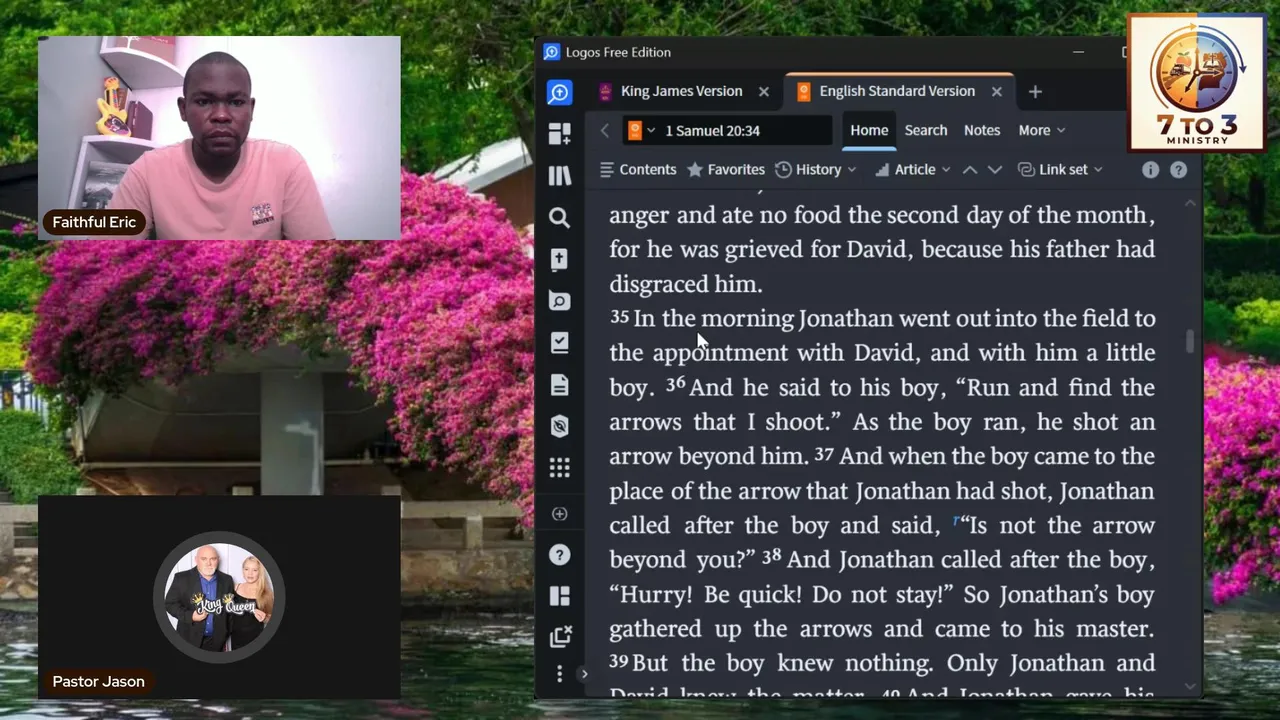The height and width of the screenshot is (720, 1280).
Task: Click the scroll up arrow of reading pane
Action: pos(1190,203)
